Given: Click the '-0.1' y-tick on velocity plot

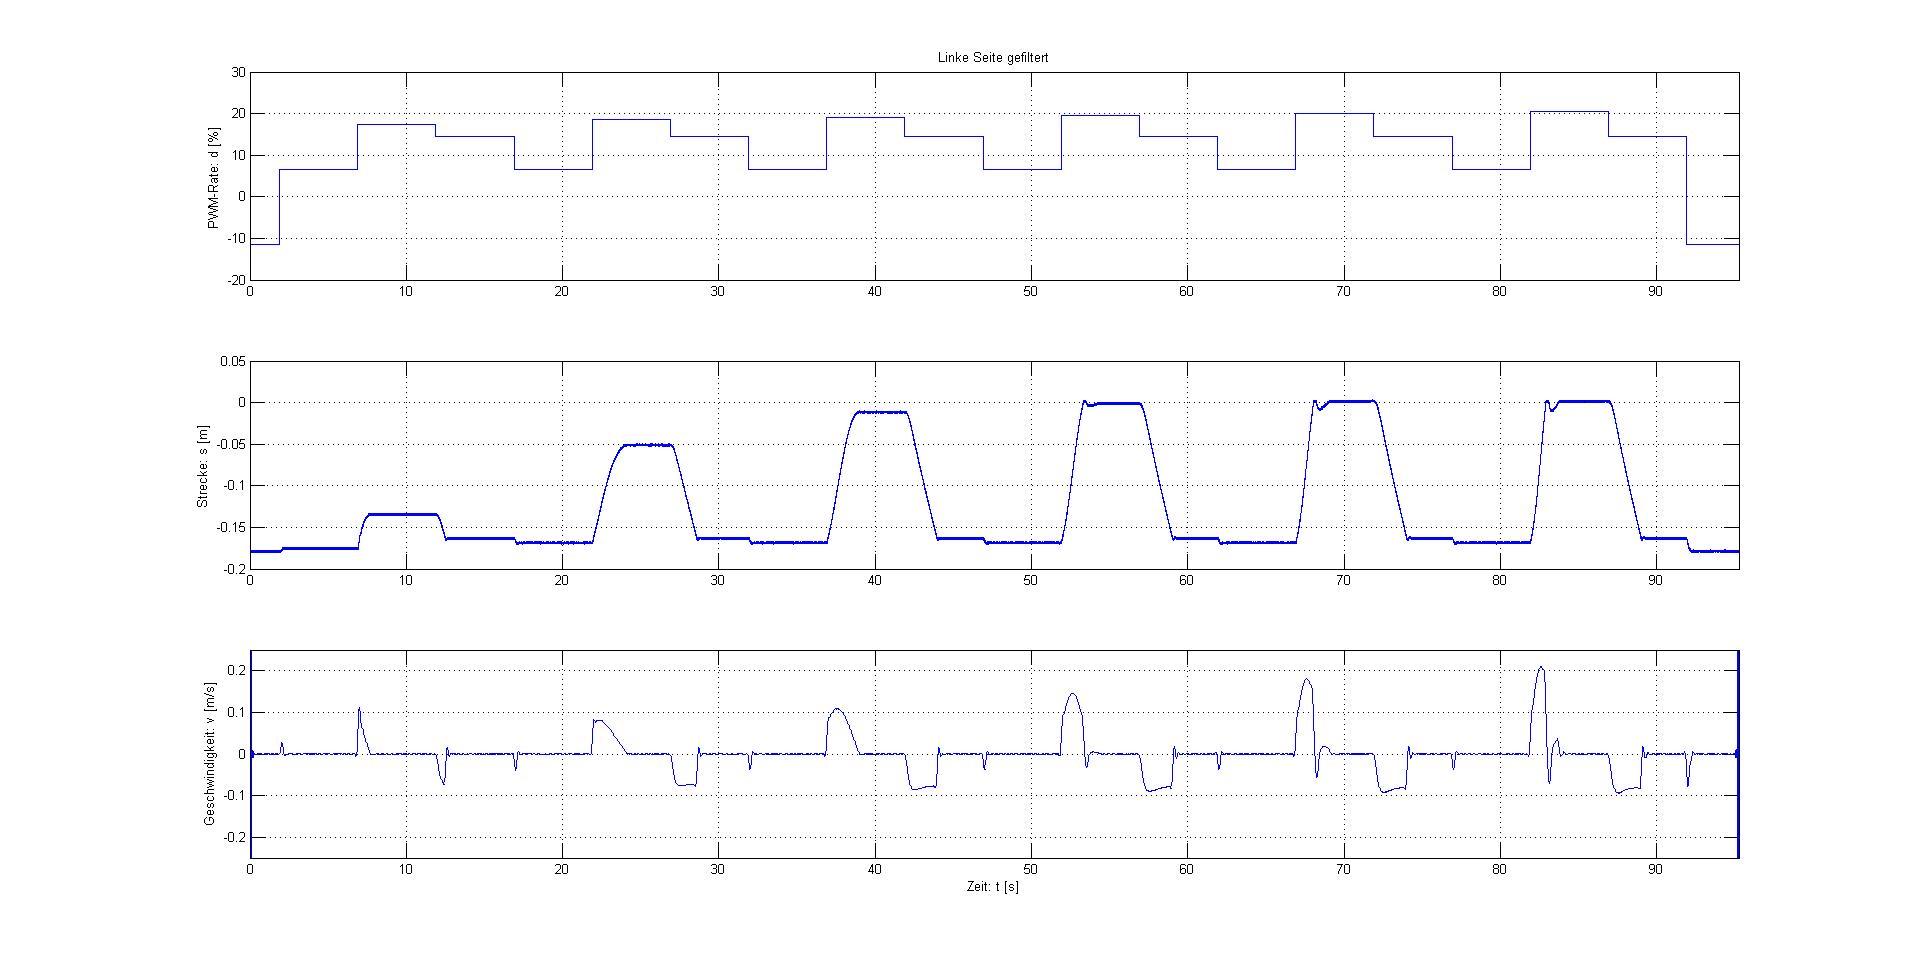Looking at the screenshot, I should (x=235, y=796).
